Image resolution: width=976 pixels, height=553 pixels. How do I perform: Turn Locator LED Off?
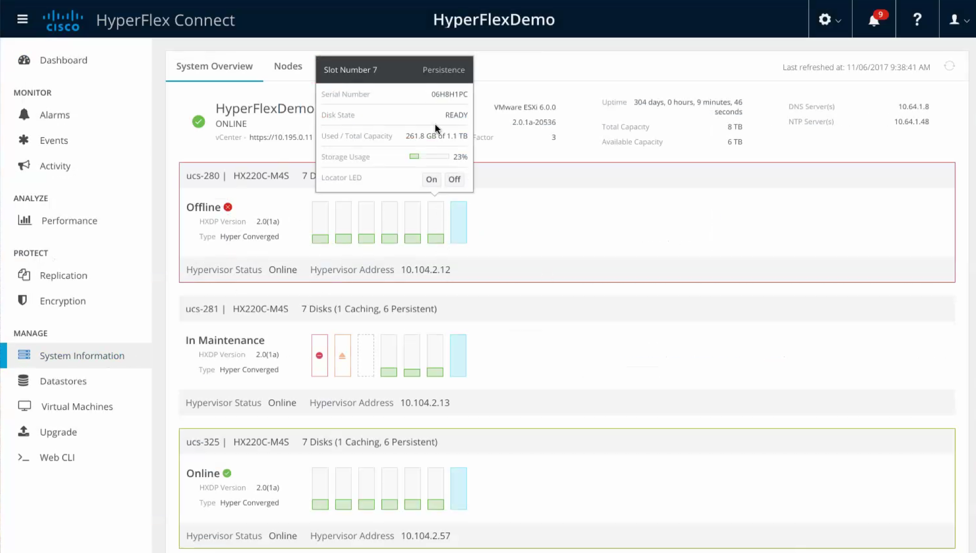coord(454,180)
